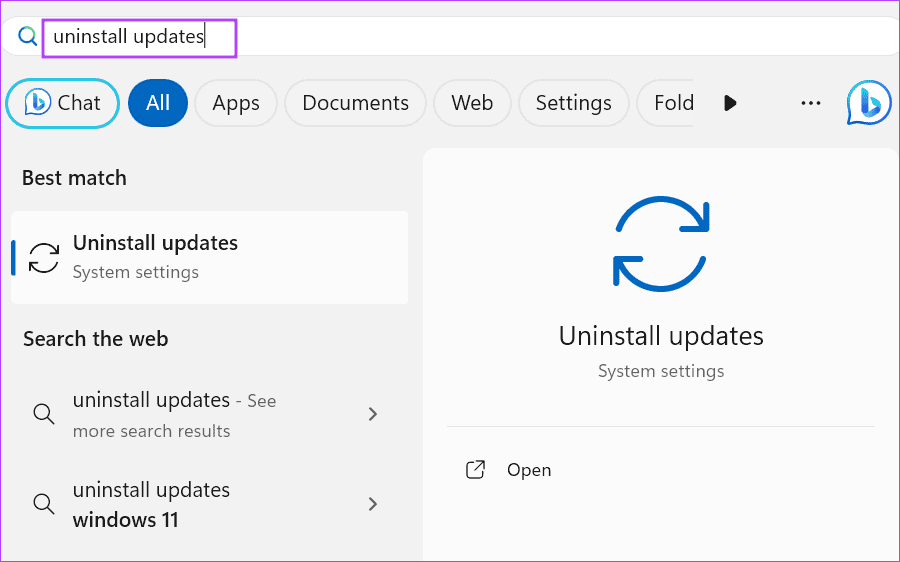Select the Web filter tab
The width and height of the screenshot is (900, 562).
coord(472,103)
